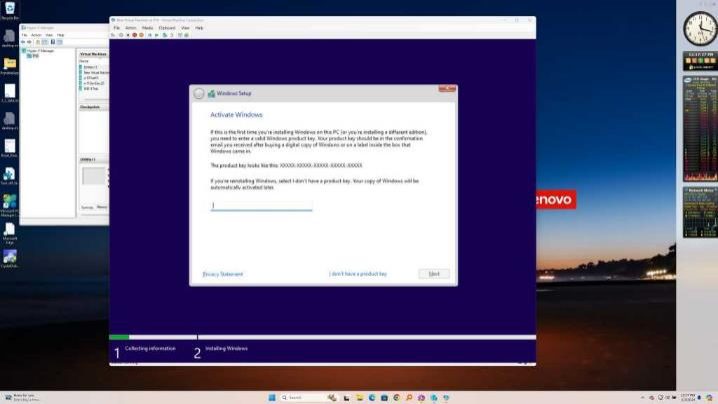
Task: Open File Explorer from the taskbar
Action: click(x=359, y=398)
